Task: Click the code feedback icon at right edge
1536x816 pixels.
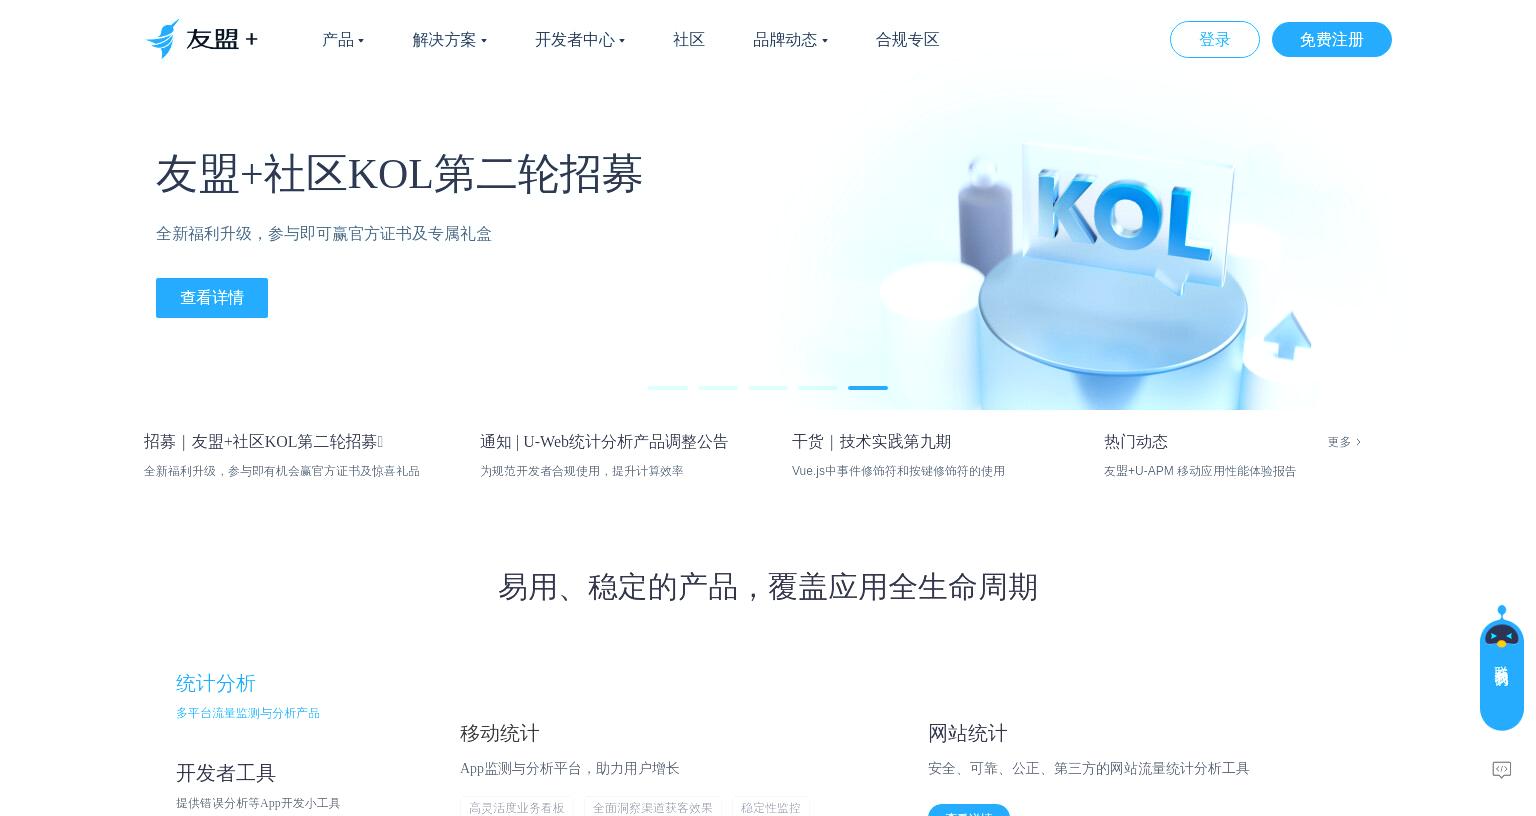Action: [1501, 769]
